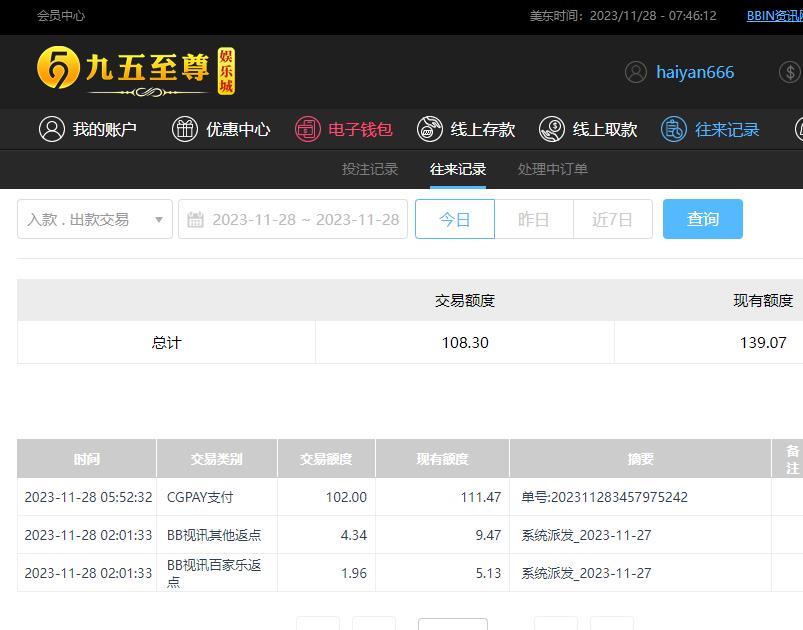Click the 时间 column header
Image resolution: width=803 pixels, height=630 pixels.
pos(87,458)
